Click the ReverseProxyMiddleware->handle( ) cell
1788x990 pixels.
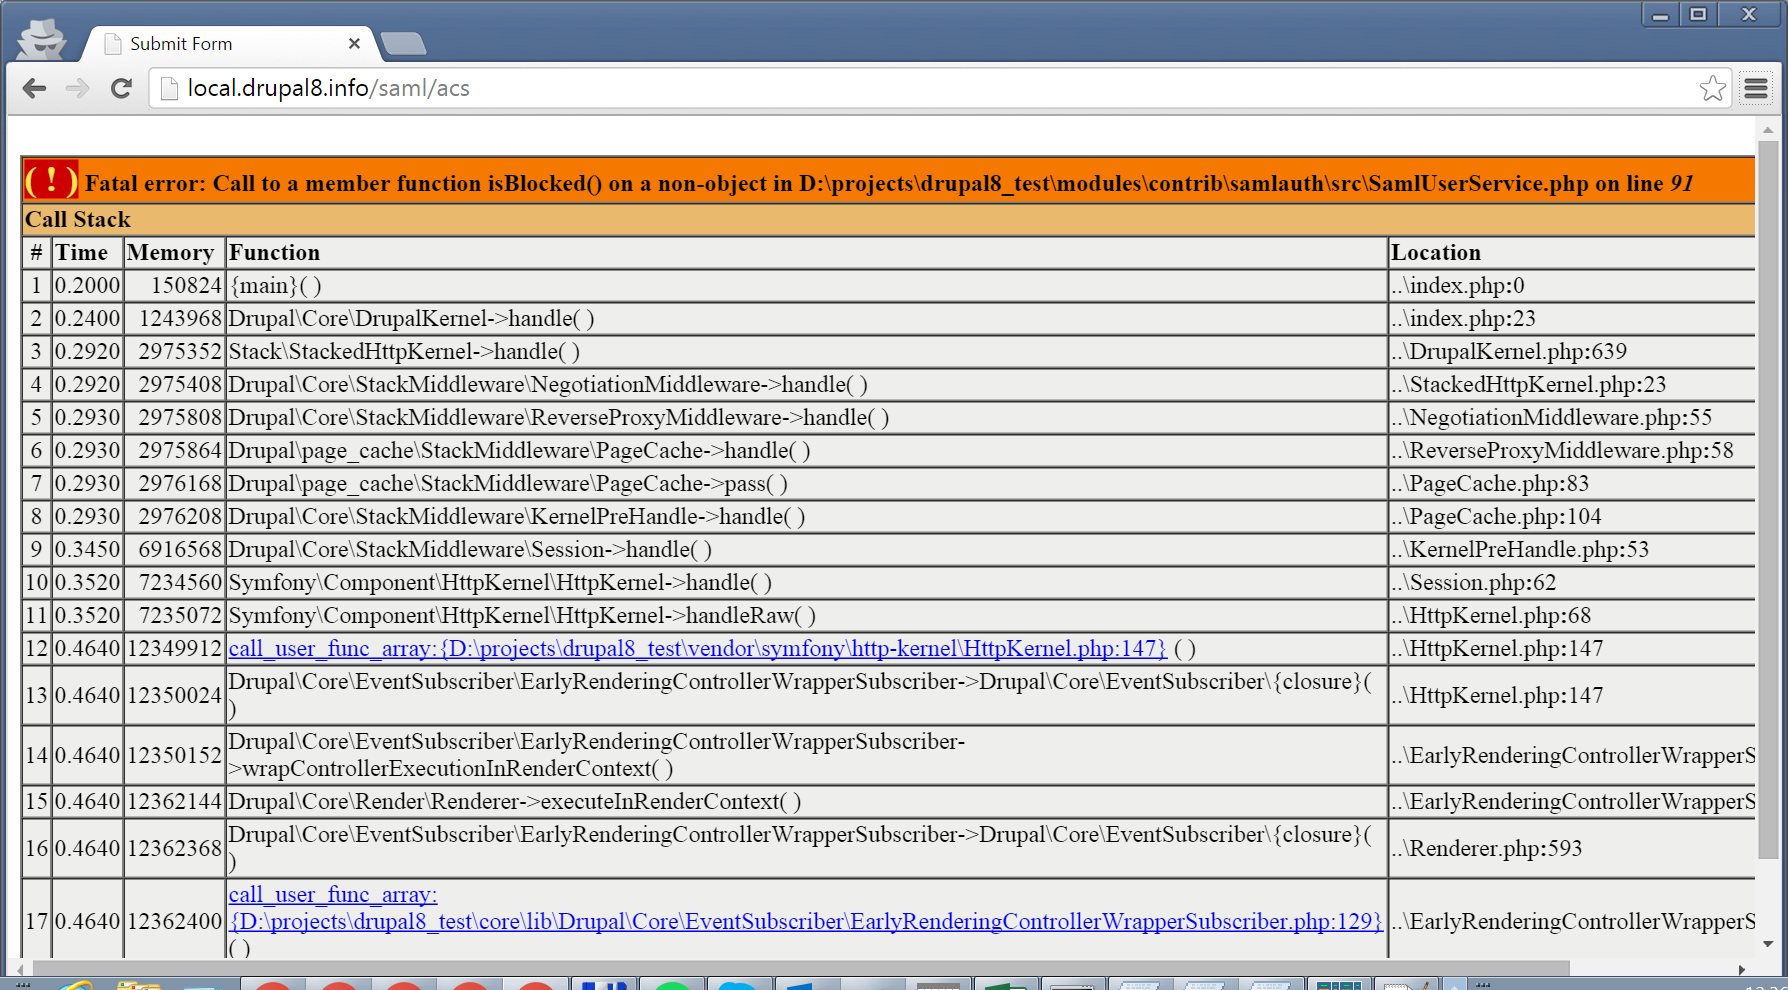806,417
